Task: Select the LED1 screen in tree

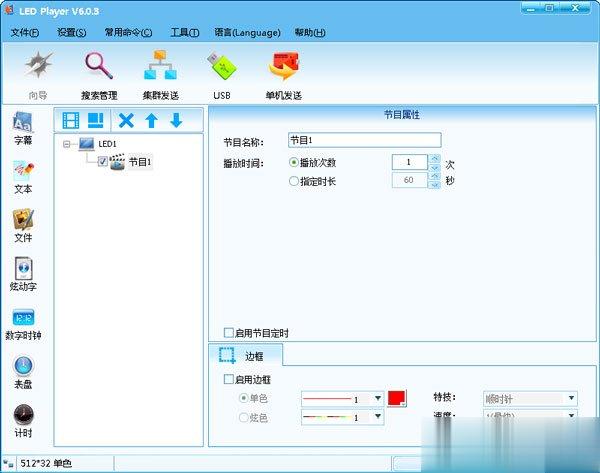Action: [x=107, y=144]
